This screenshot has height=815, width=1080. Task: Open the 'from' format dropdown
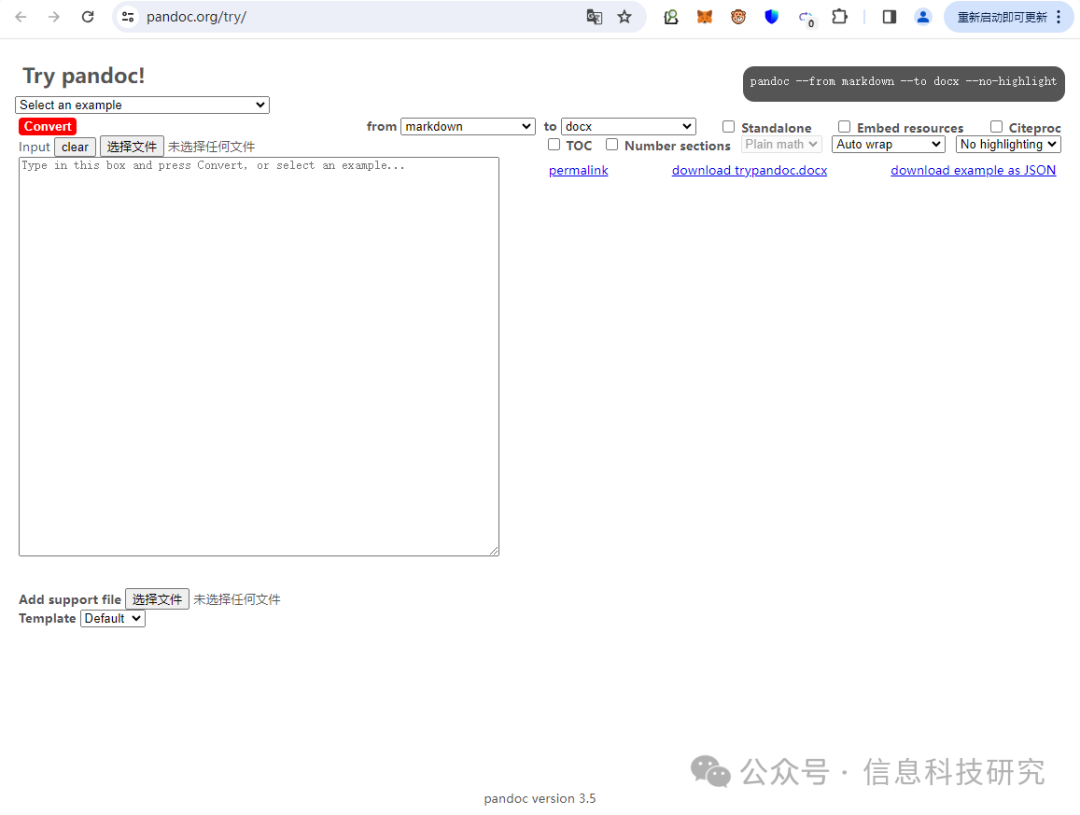click(x=467, y=126)
